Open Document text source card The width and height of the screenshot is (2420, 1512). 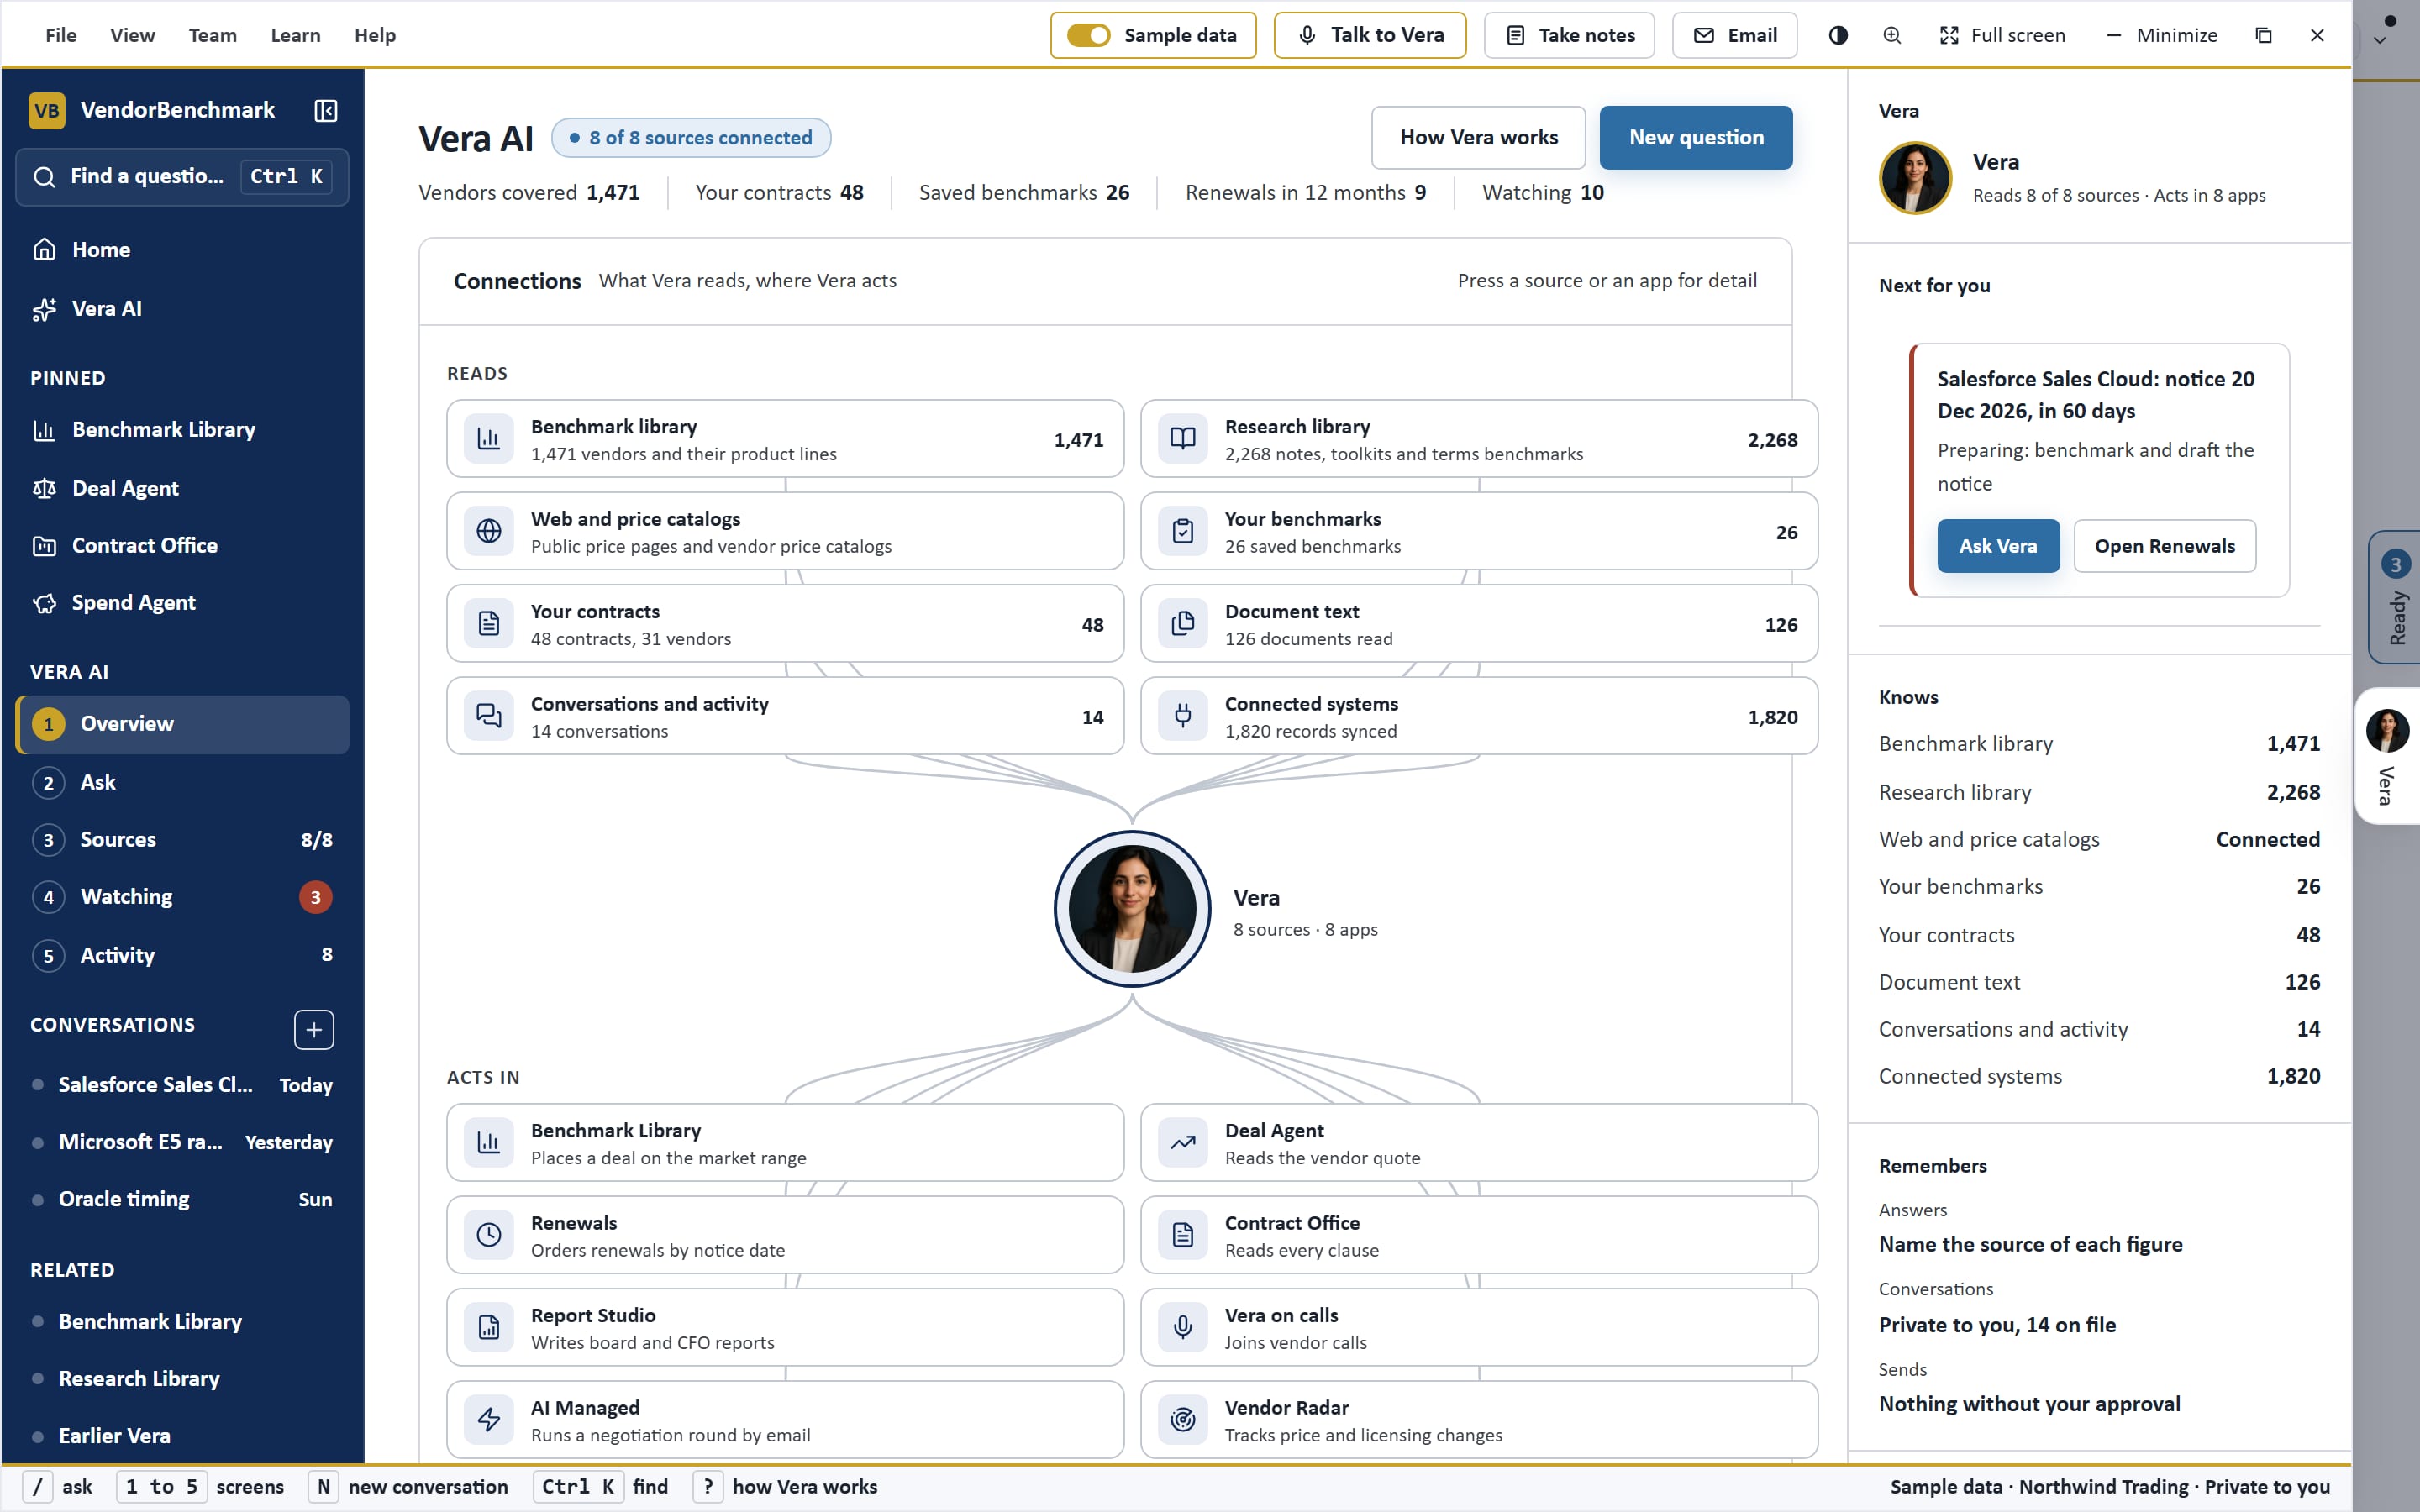[x=1479, y=624]
